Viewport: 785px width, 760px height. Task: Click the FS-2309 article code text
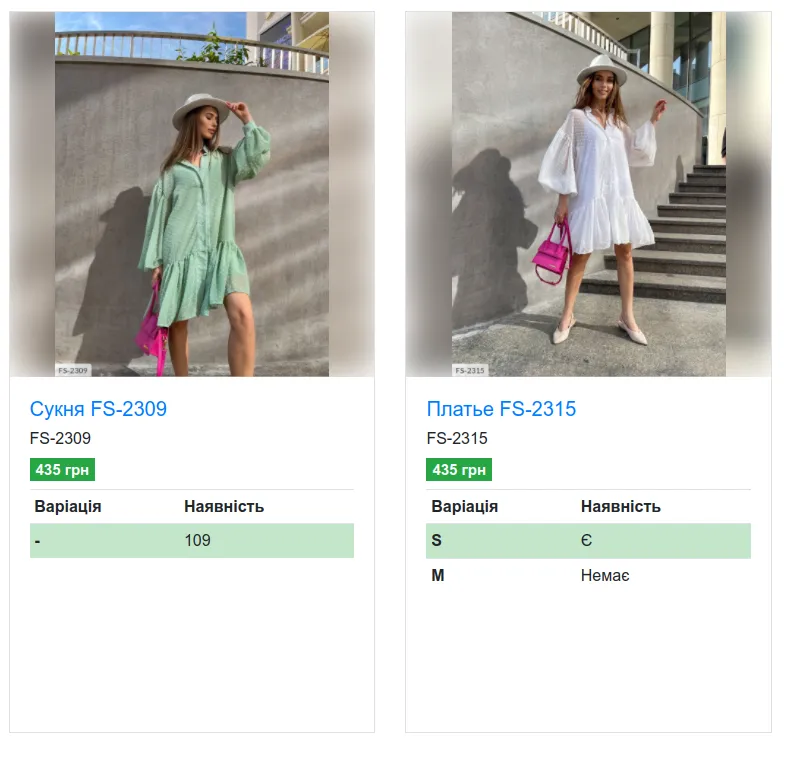(x=60, y=438)
